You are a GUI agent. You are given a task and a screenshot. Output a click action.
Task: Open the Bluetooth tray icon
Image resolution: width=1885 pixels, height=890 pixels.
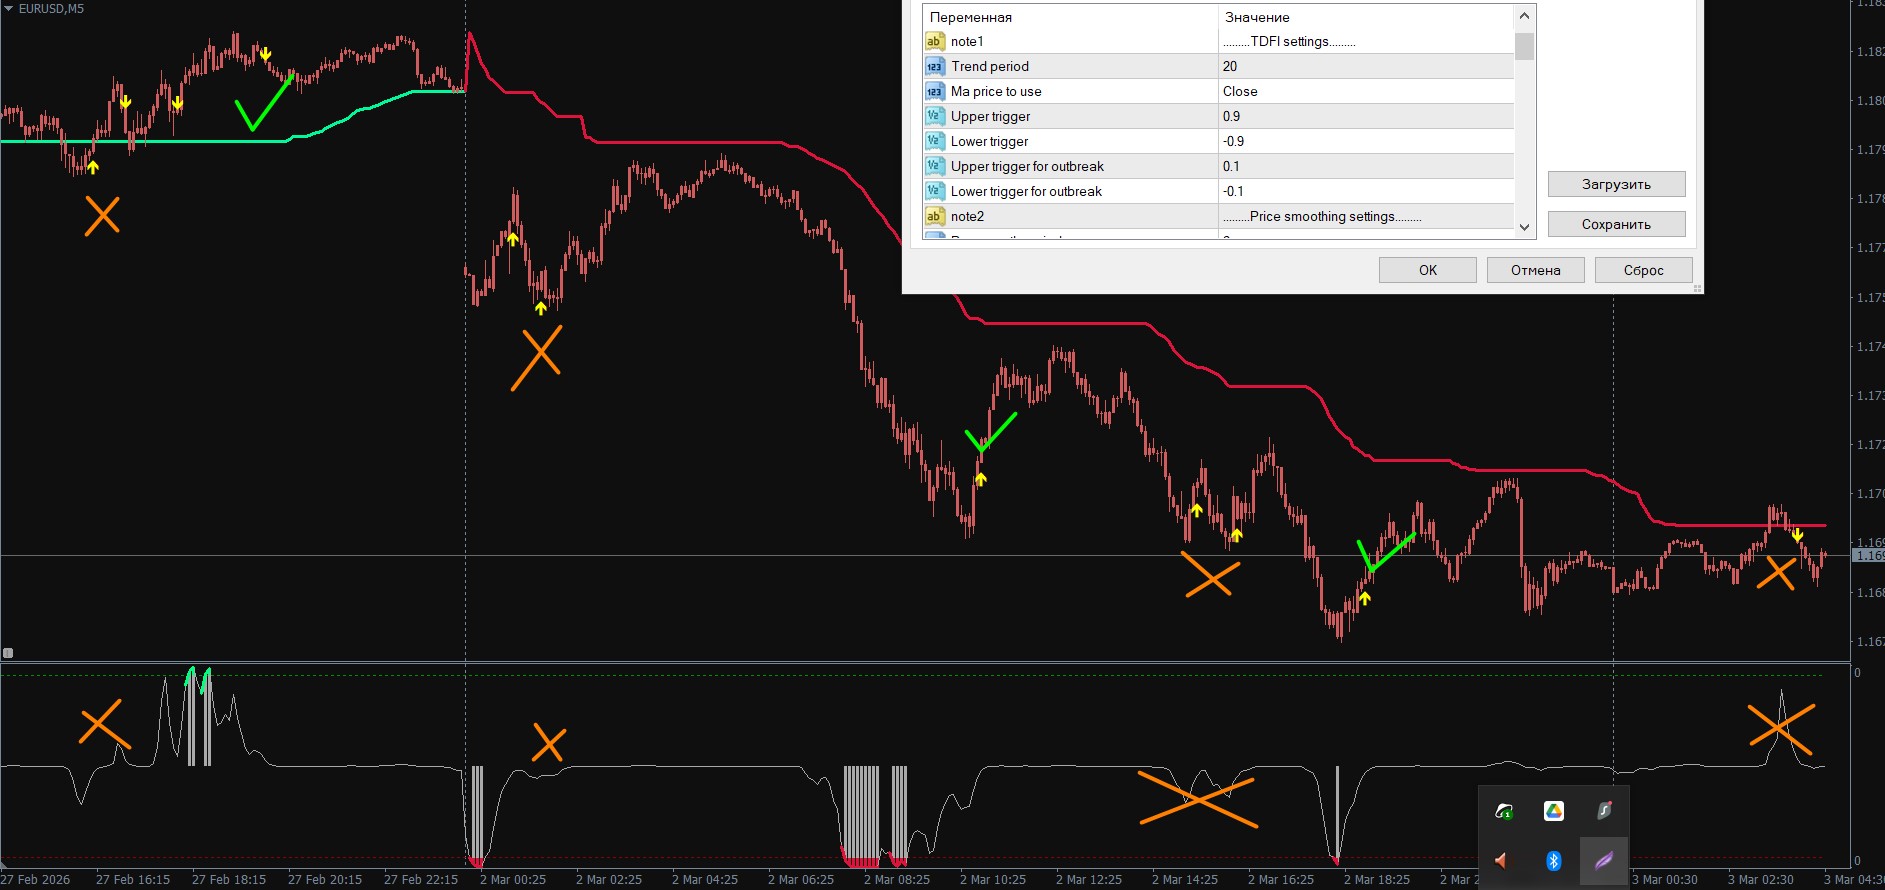[1553, 860]
